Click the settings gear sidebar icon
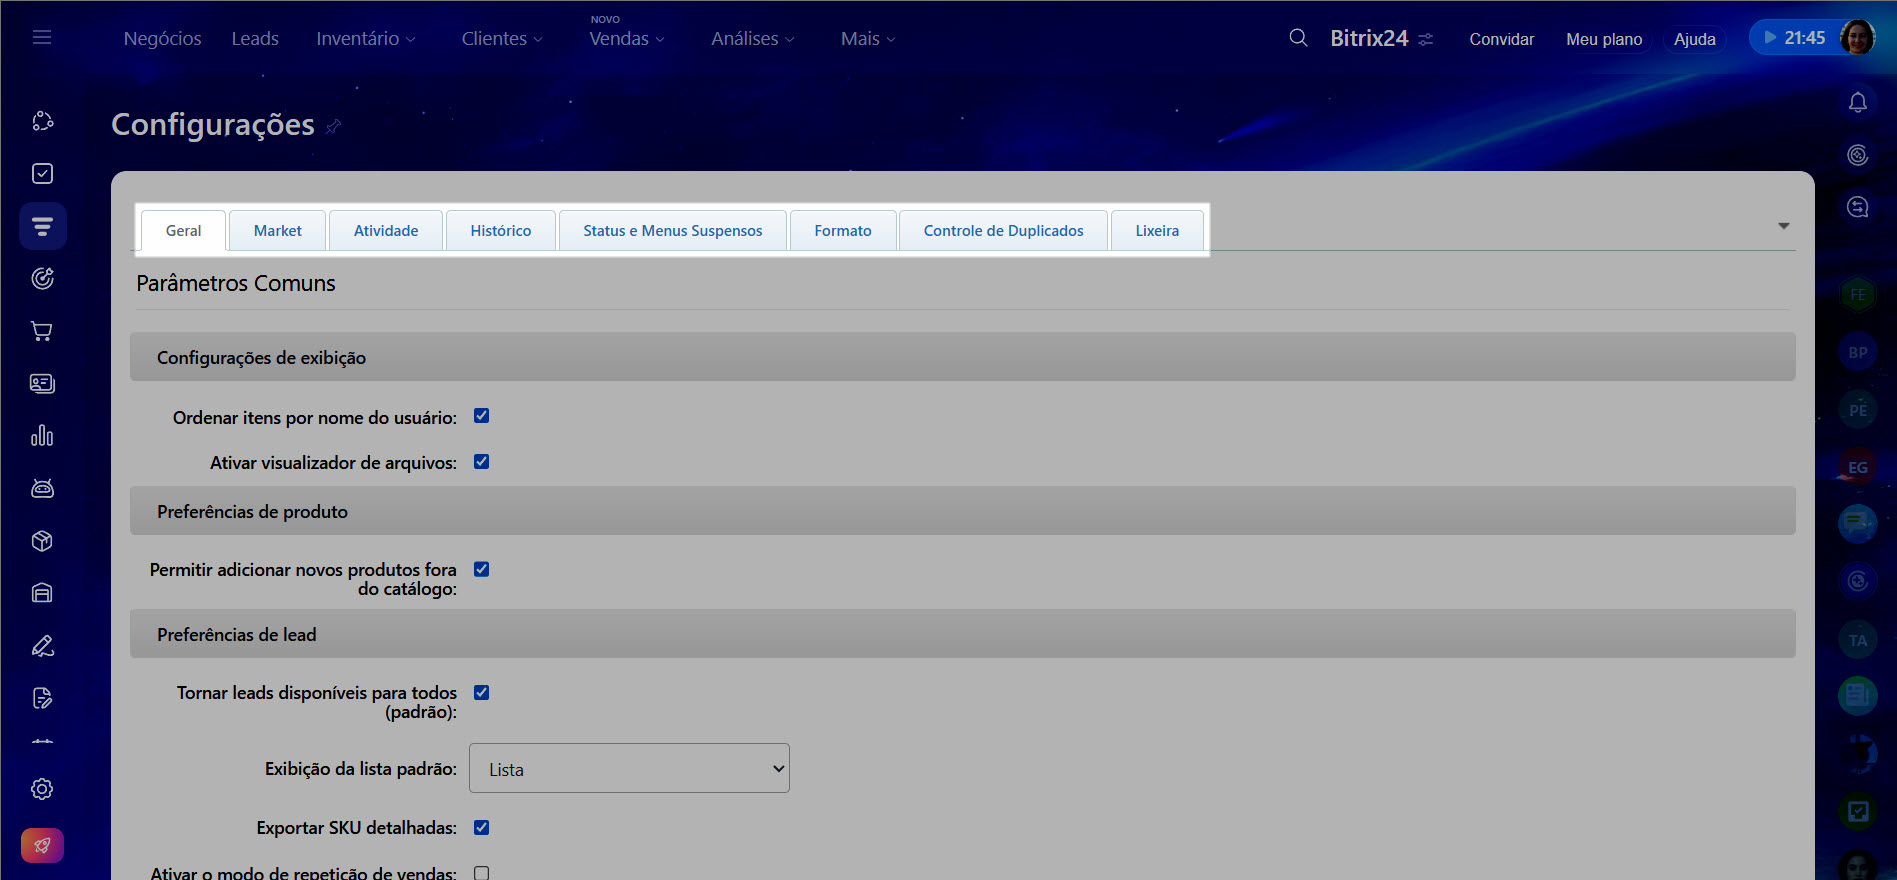This screenshot has height=880, width=1897. 42,789
